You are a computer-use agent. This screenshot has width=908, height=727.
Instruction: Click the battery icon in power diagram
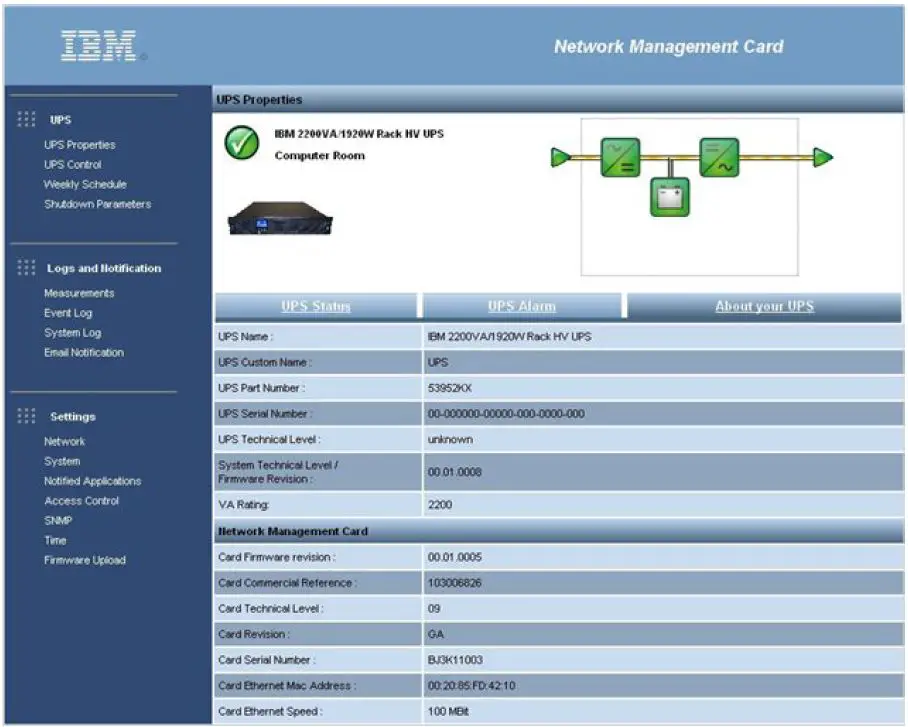coord(669,197)
